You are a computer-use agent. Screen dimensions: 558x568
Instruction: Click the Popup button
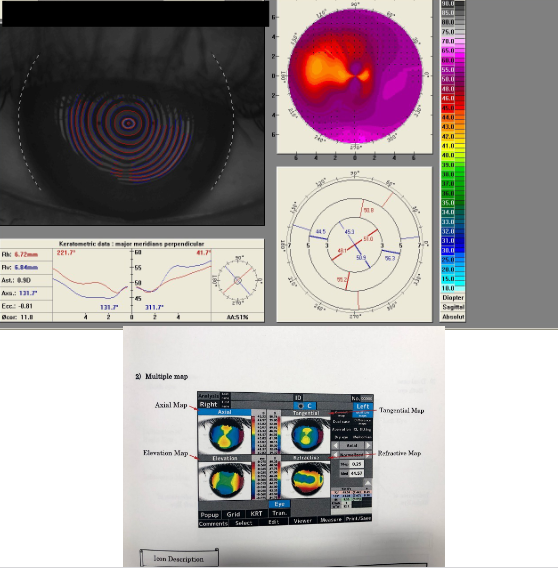(x=210, y=514)
